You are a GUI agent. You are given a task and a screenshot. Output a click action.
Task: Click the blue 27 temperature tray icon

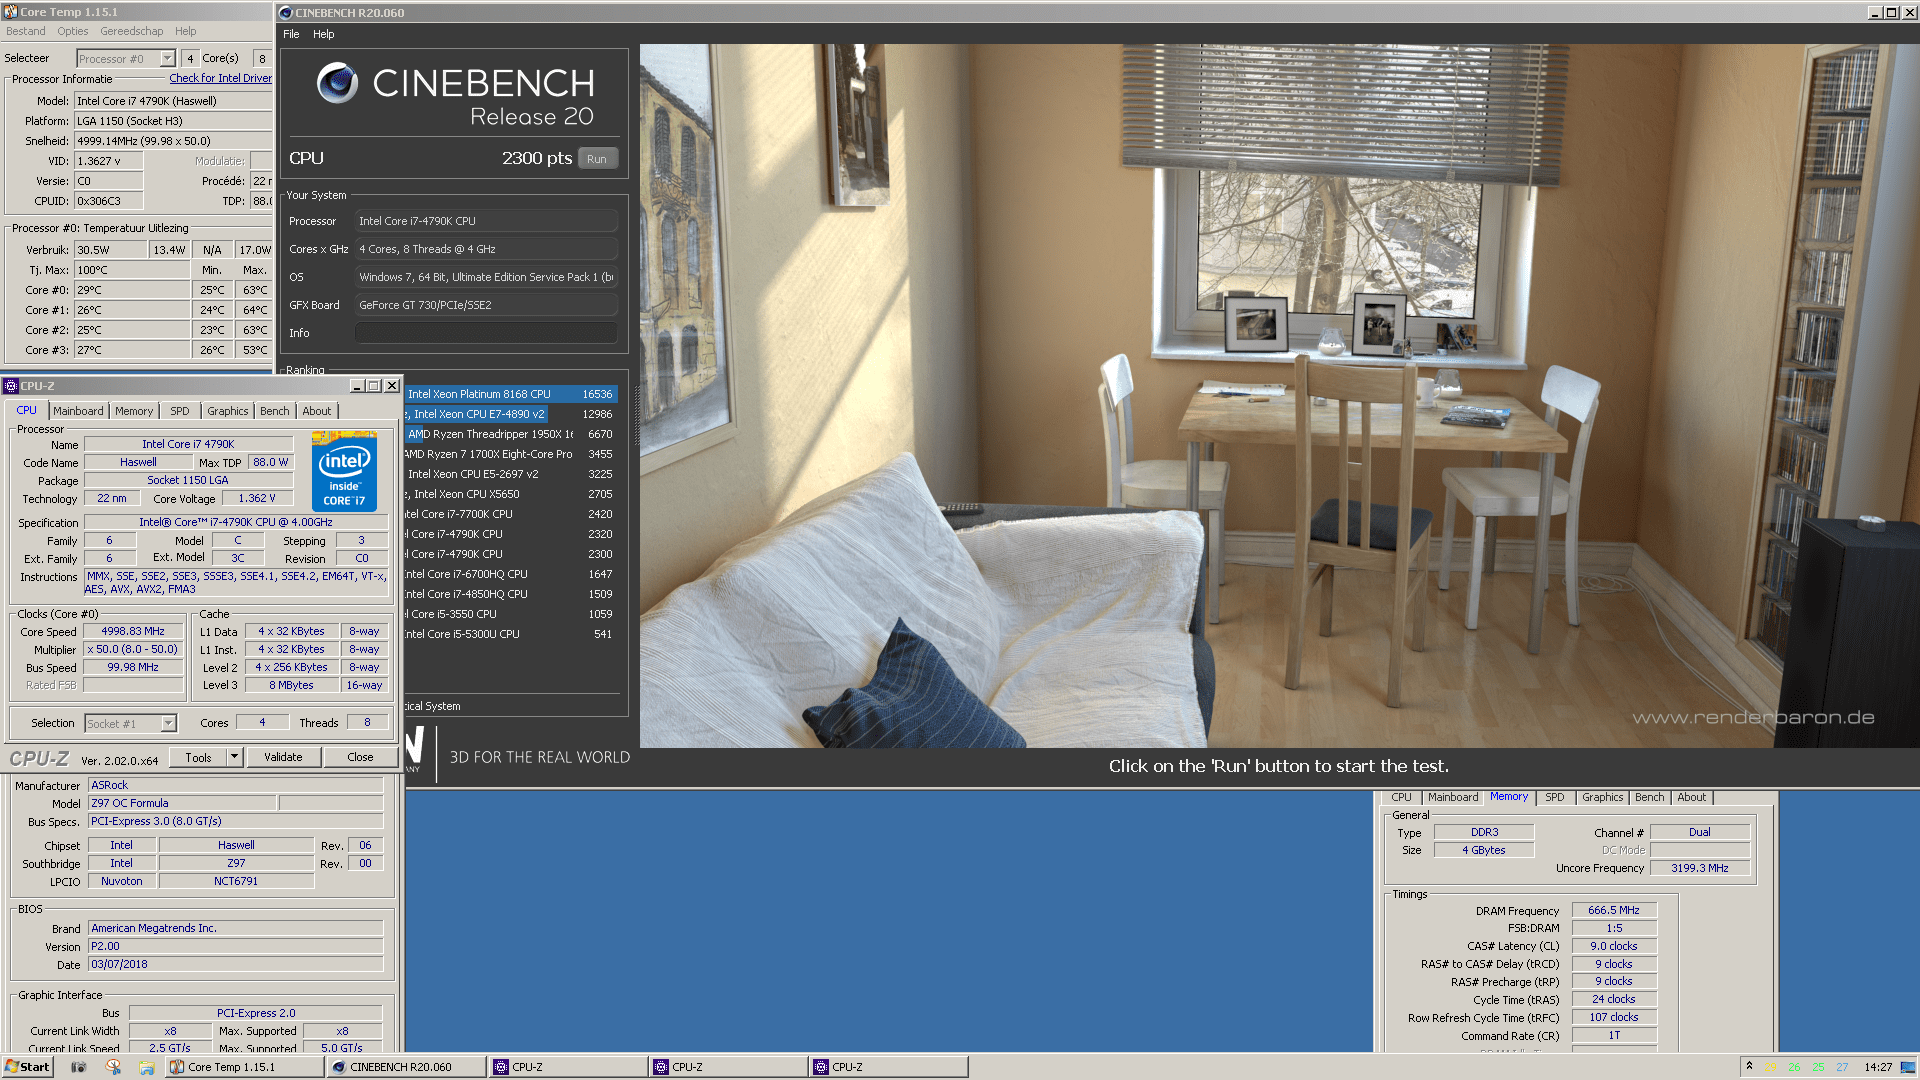[x=1842, y=1067]
